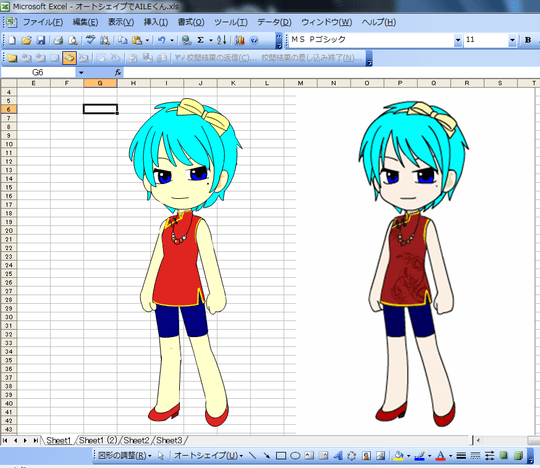This screenshot has height=468, width=540.
Task: Insert WordArt from the drawing toolbar
Action: [338, 456]
